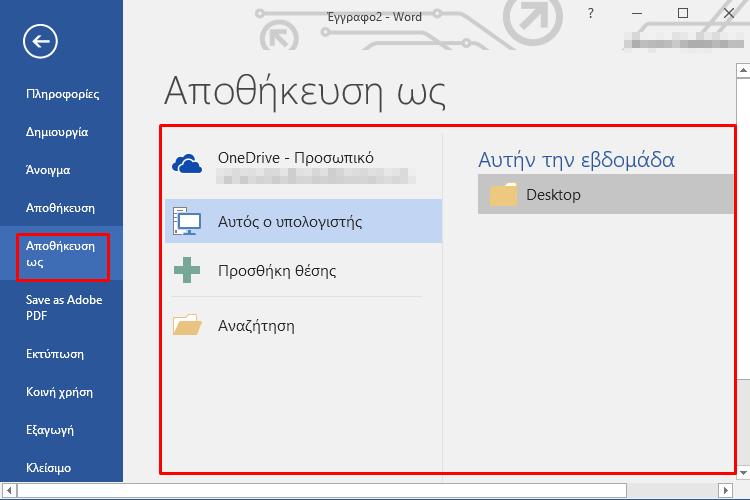Click the Desktop folder icon

[503, 194]
